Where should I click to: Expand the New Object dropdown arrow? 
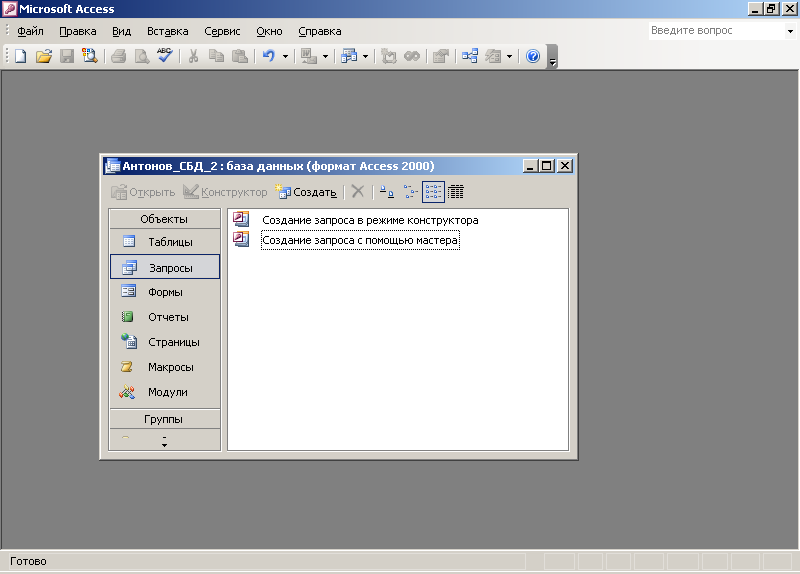[x=365, y=56]
